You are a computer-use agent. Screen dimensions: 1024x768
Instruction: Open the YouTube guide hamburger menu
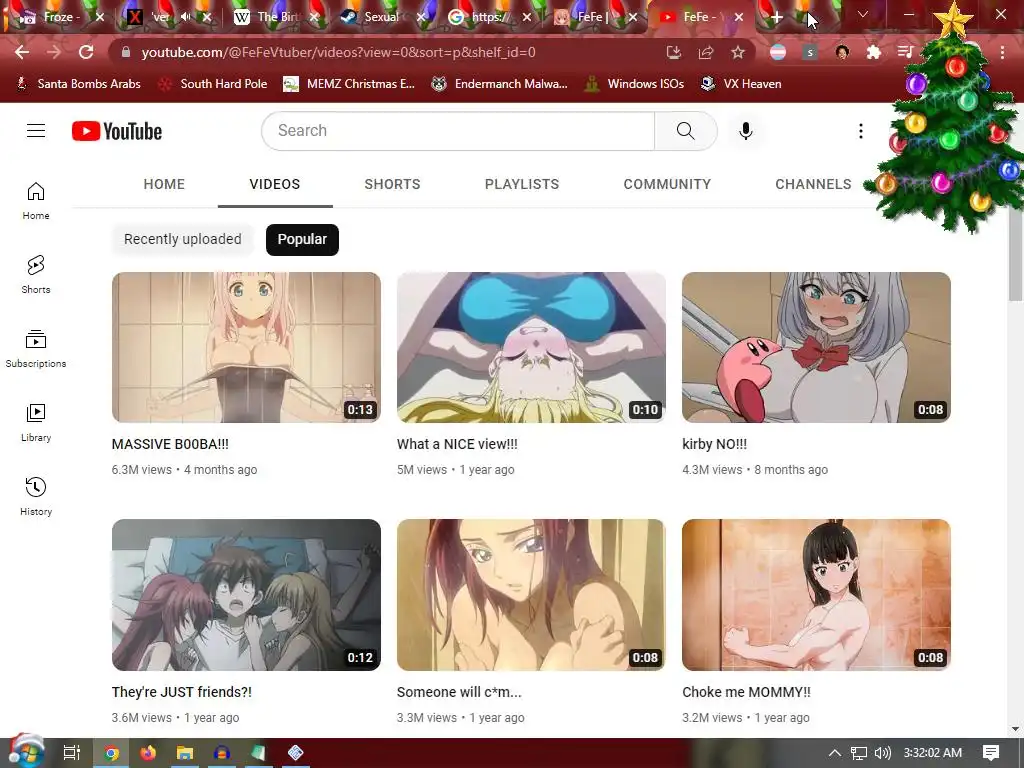pyautogui.click(x=36, y=131)
